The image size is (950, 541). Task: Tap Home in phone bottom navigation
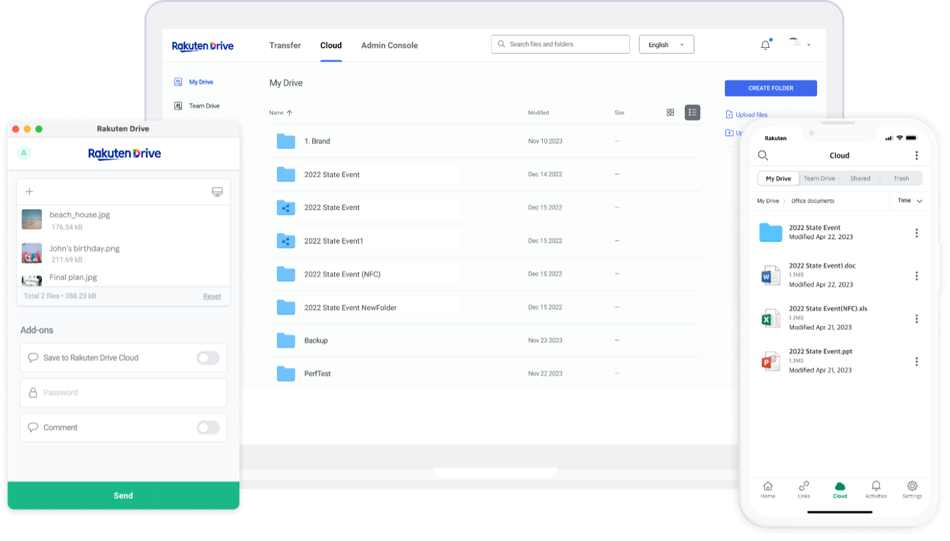768,490
